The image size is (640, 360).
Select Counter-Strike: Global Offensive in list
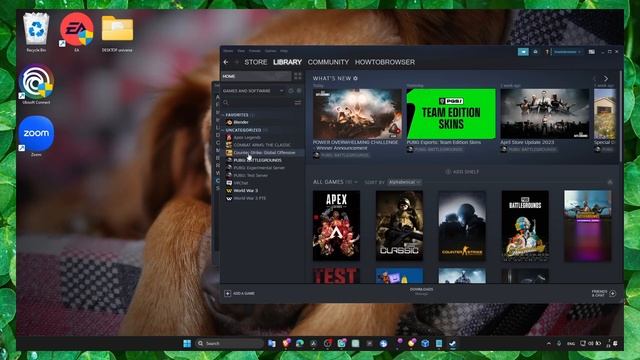(x=263, y=153)
